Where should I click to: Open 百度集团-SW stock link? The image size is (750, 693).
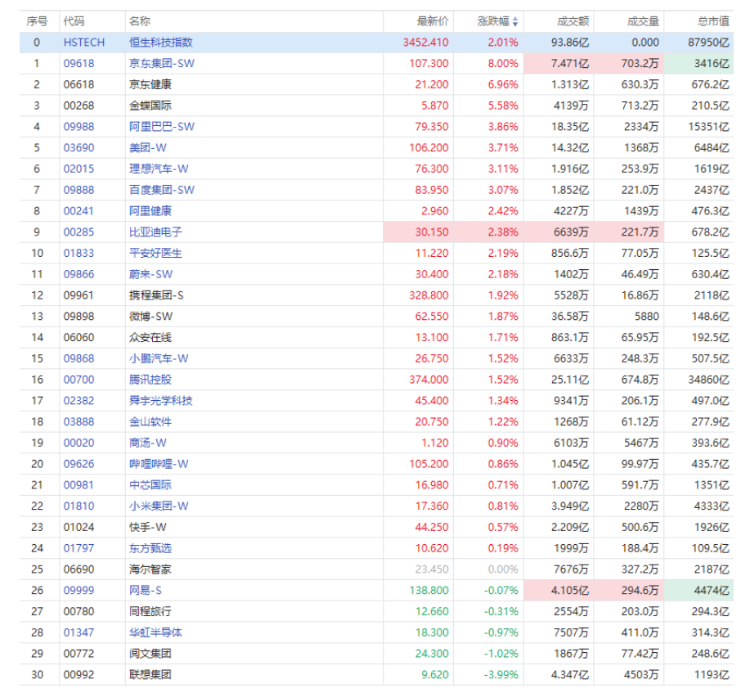click(162, 190)
